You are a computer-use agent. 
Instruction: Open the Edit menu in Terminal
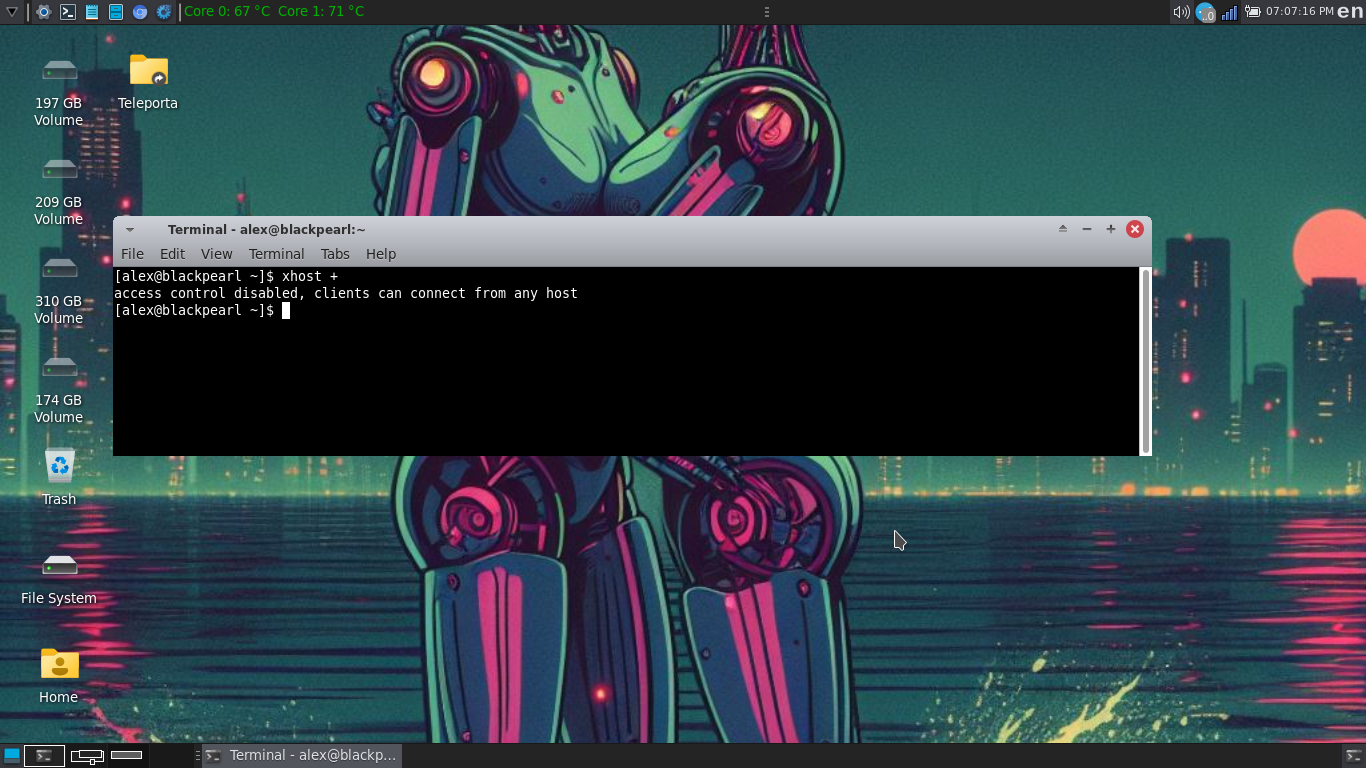[x=172, y=254]
